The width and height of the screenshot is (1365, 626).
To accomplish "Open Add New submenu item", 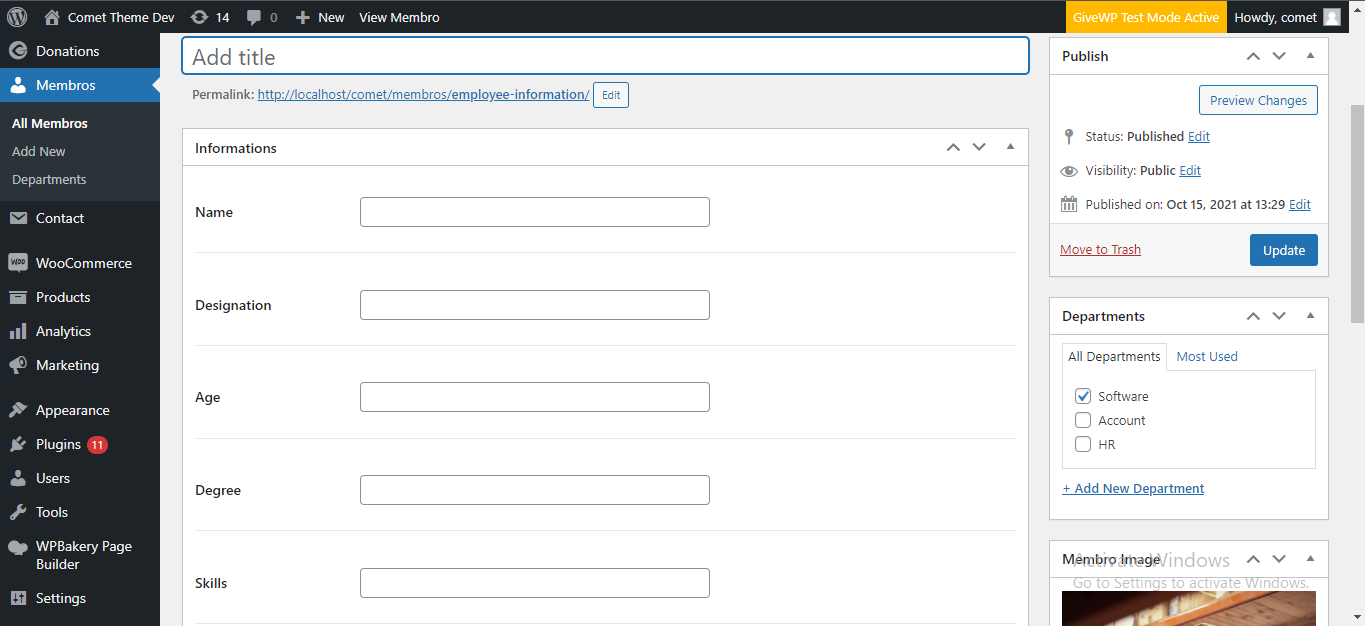I will 39,151.
